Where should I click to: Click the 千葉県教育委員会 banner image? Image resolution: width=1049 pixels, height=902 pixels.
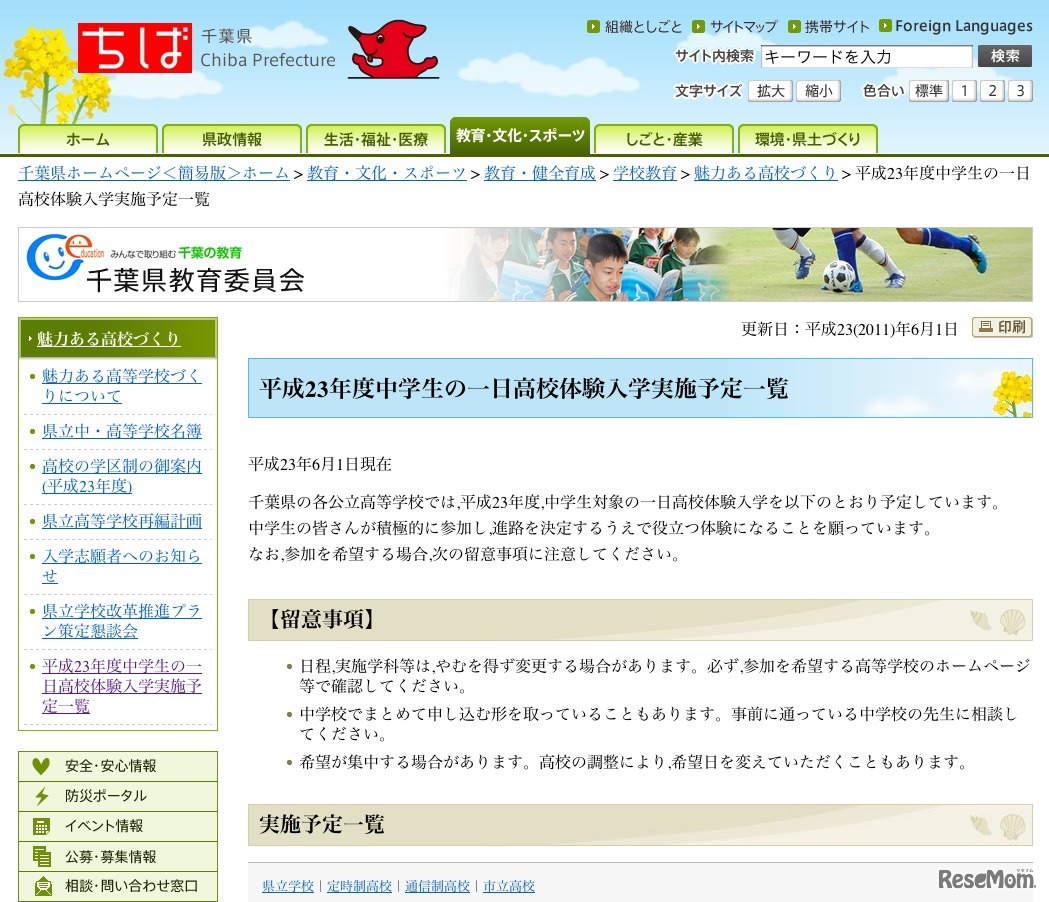coord(525,264)
